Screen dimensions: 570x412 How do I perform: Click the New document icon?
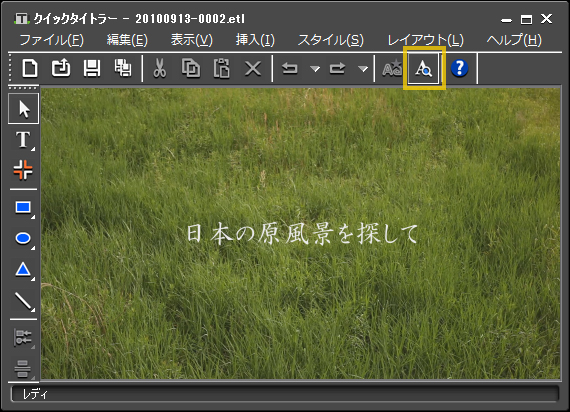tap(30, 68)
